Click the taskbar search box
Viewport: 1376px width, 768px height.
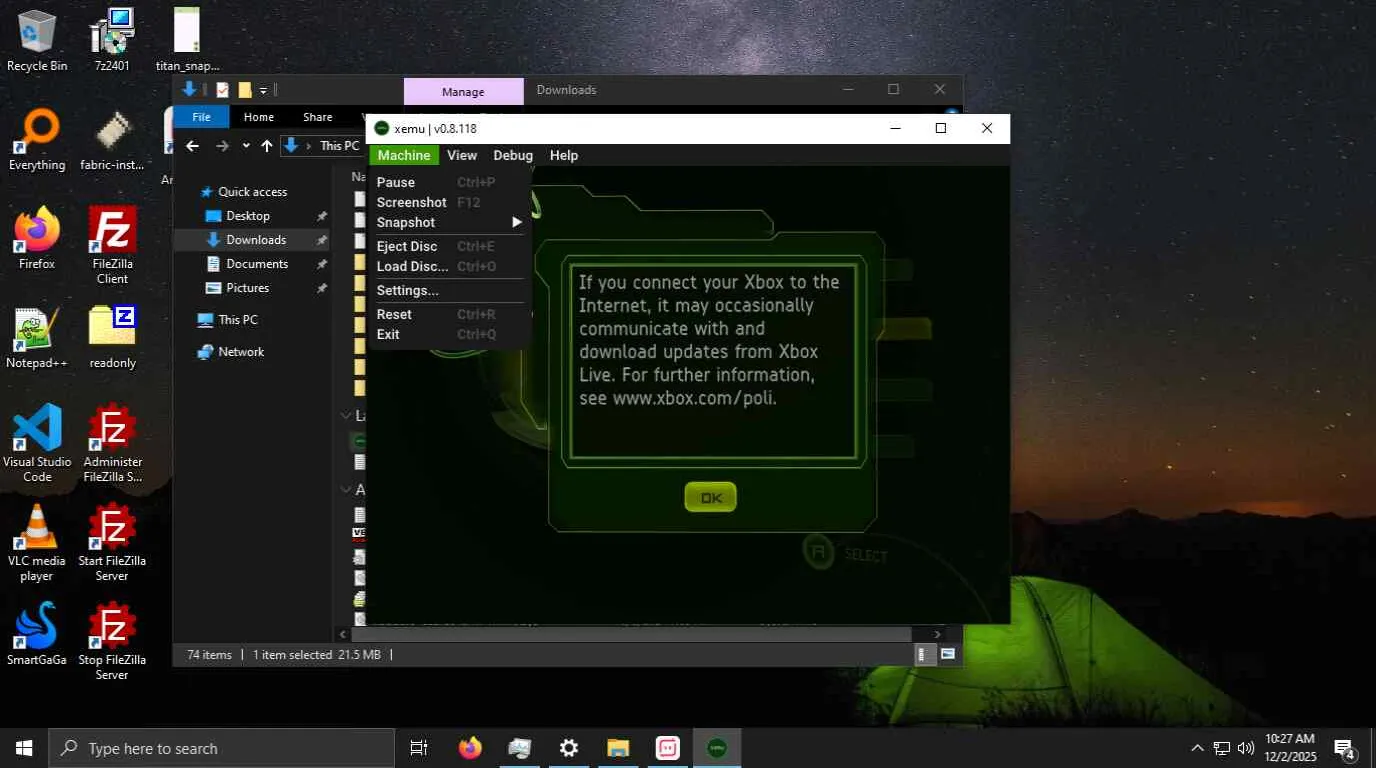(x=221, y=748)
